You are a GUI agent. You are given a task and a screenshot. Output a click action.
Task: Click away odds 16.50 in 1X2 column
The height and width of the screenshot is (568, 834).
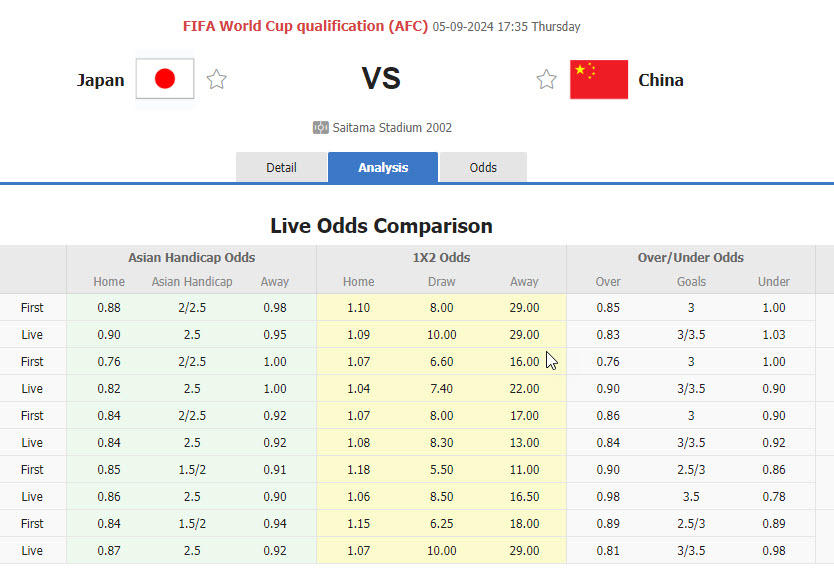[524, 497]
